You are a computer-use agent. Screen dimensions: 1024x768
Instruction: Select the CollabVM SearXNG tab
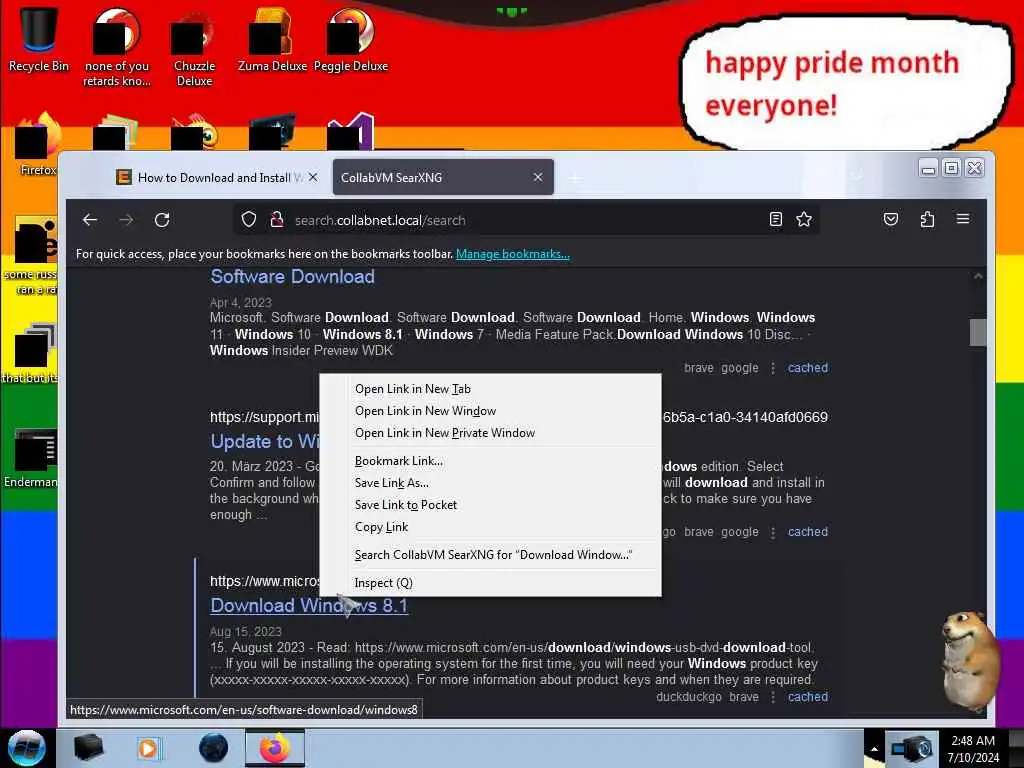(x=443, y=178)
